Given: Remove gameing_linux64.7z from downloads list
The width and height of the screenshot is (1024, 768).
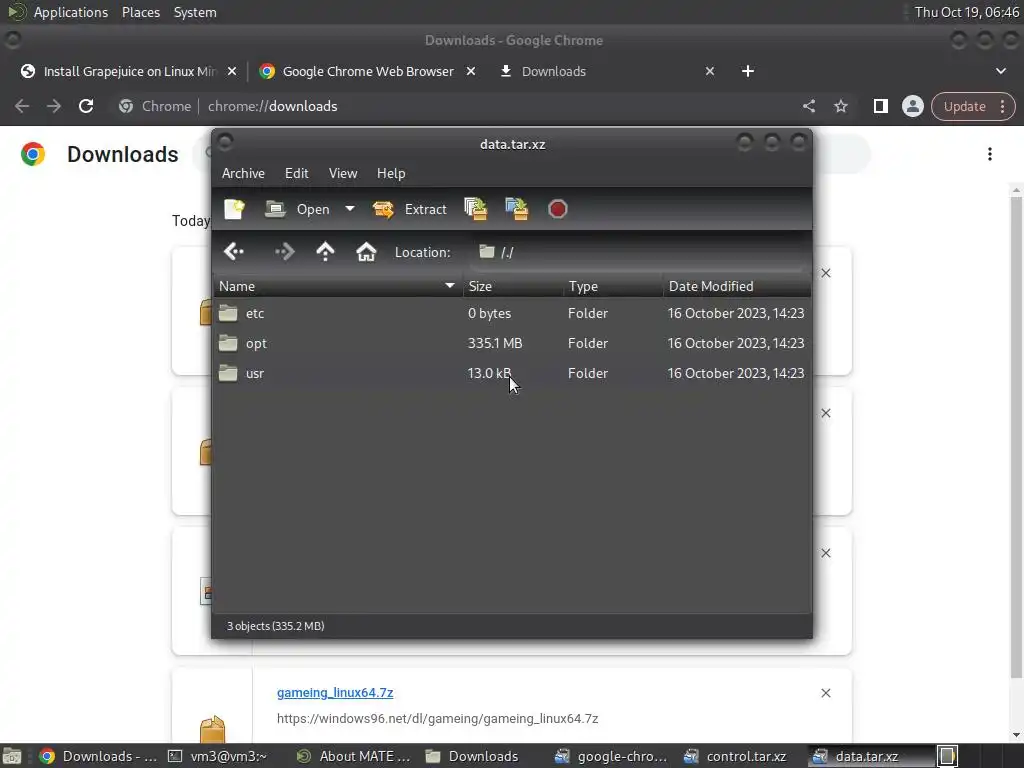Looking at the screenshot, I should pyautogui.click(x=825, y=693).
